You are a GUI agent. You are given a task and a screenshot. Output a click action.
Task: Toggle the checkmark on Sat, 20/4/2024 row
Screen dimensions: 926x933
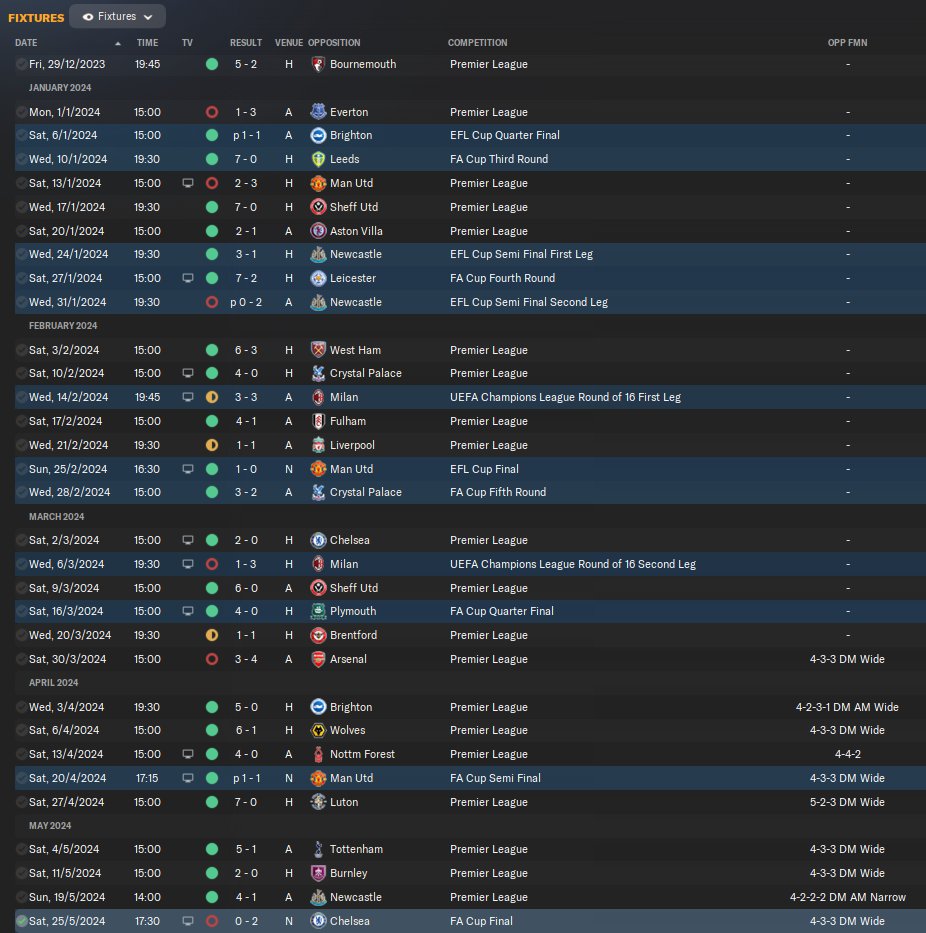tap(21, 778)
